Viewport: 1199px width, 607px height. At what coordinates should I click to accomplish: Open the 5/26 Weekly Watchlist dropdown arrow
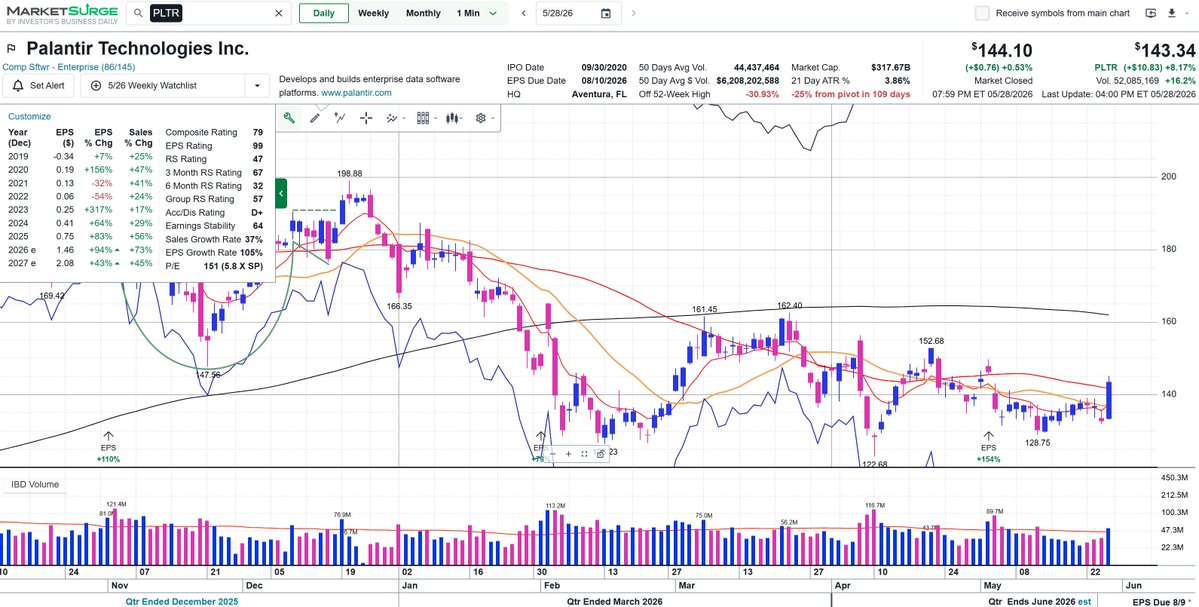[257, 86]
